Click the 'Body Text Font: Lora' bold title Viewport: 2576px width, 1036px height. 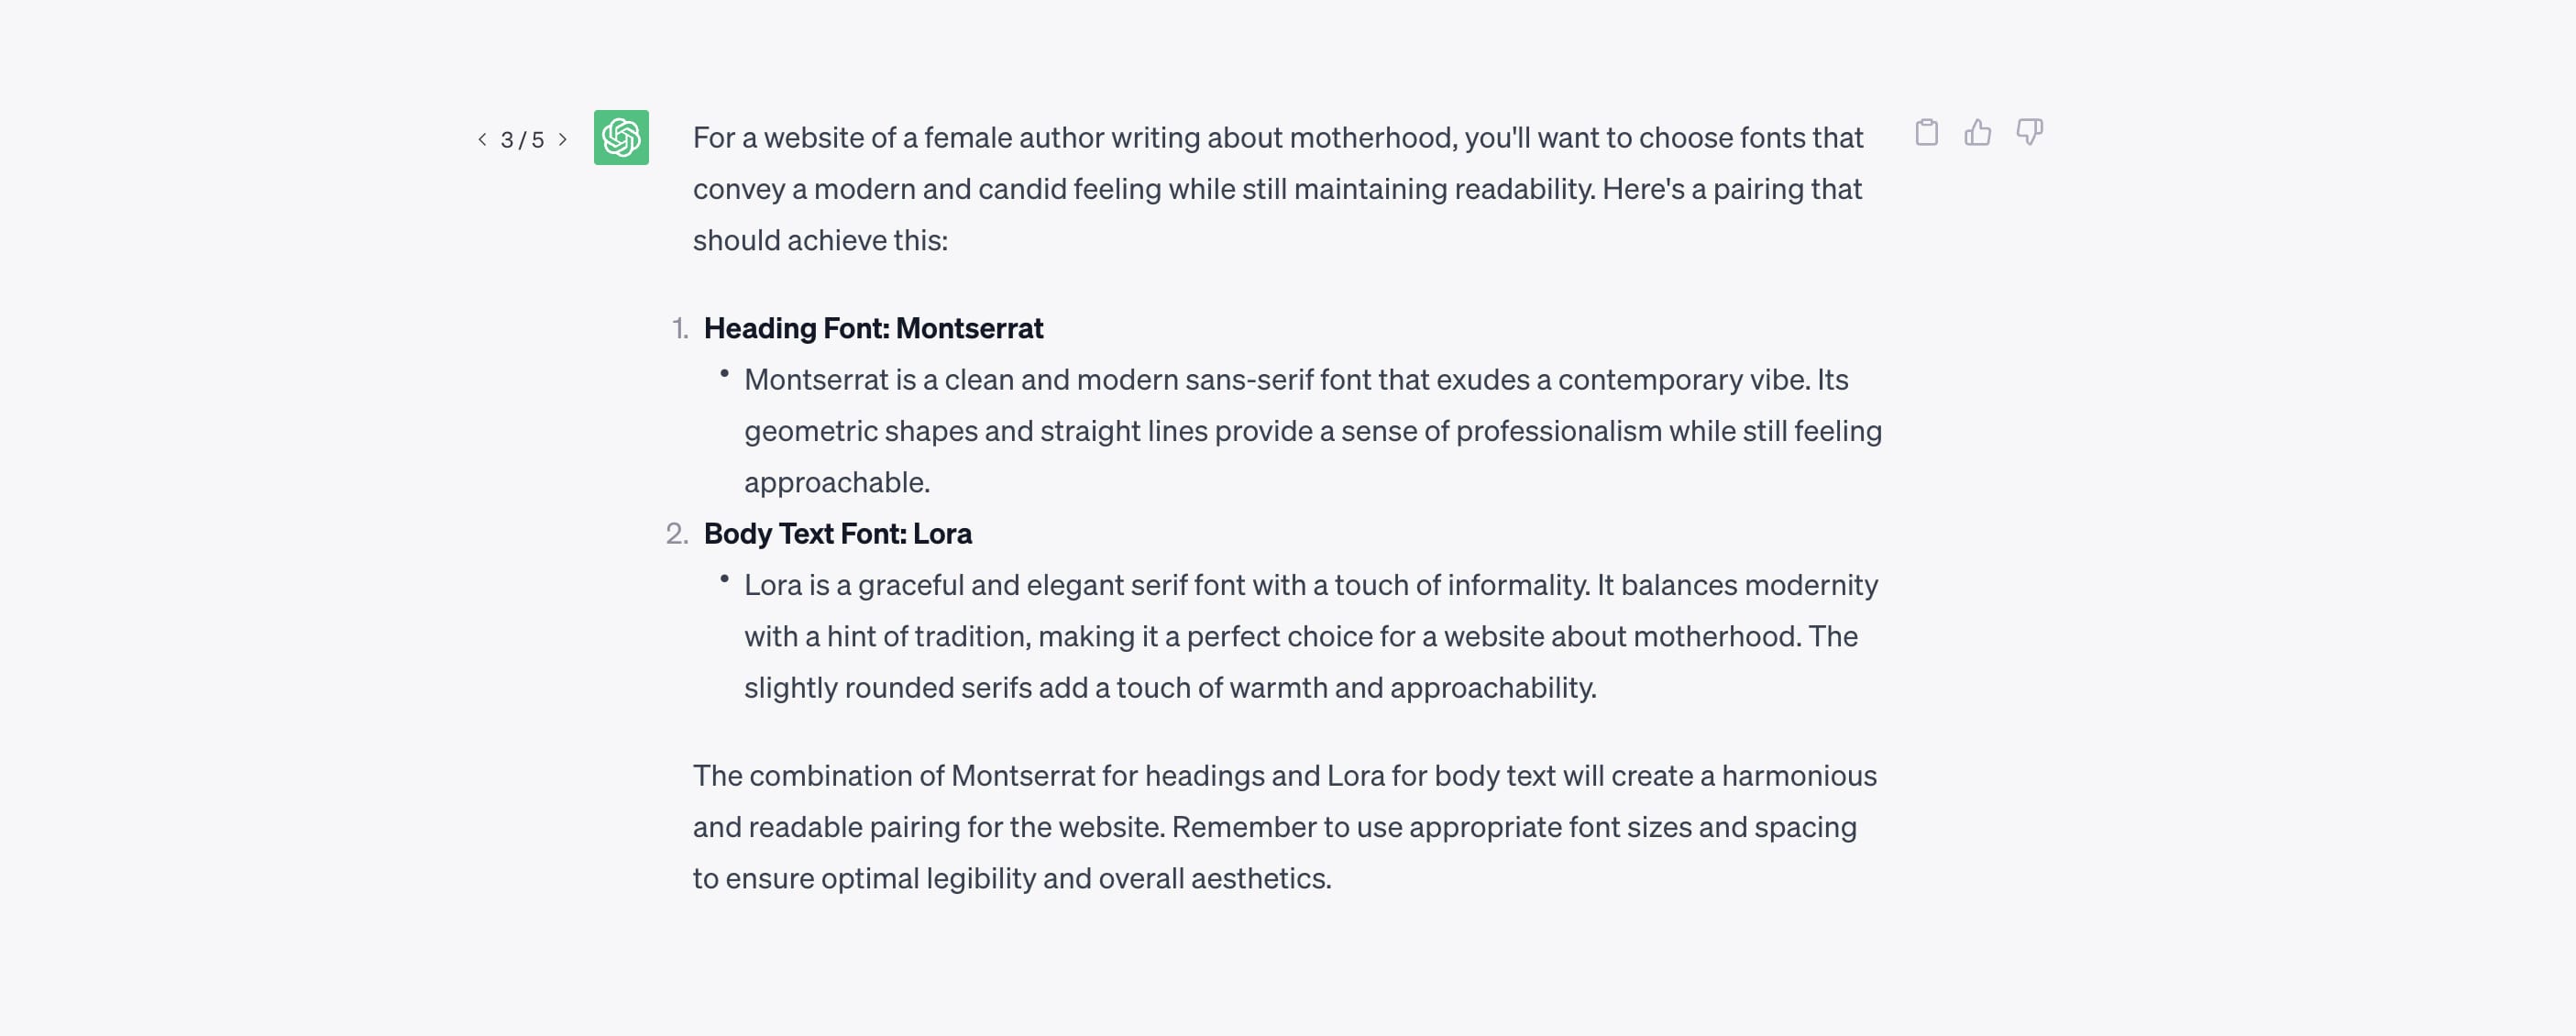tap(838, 533)
